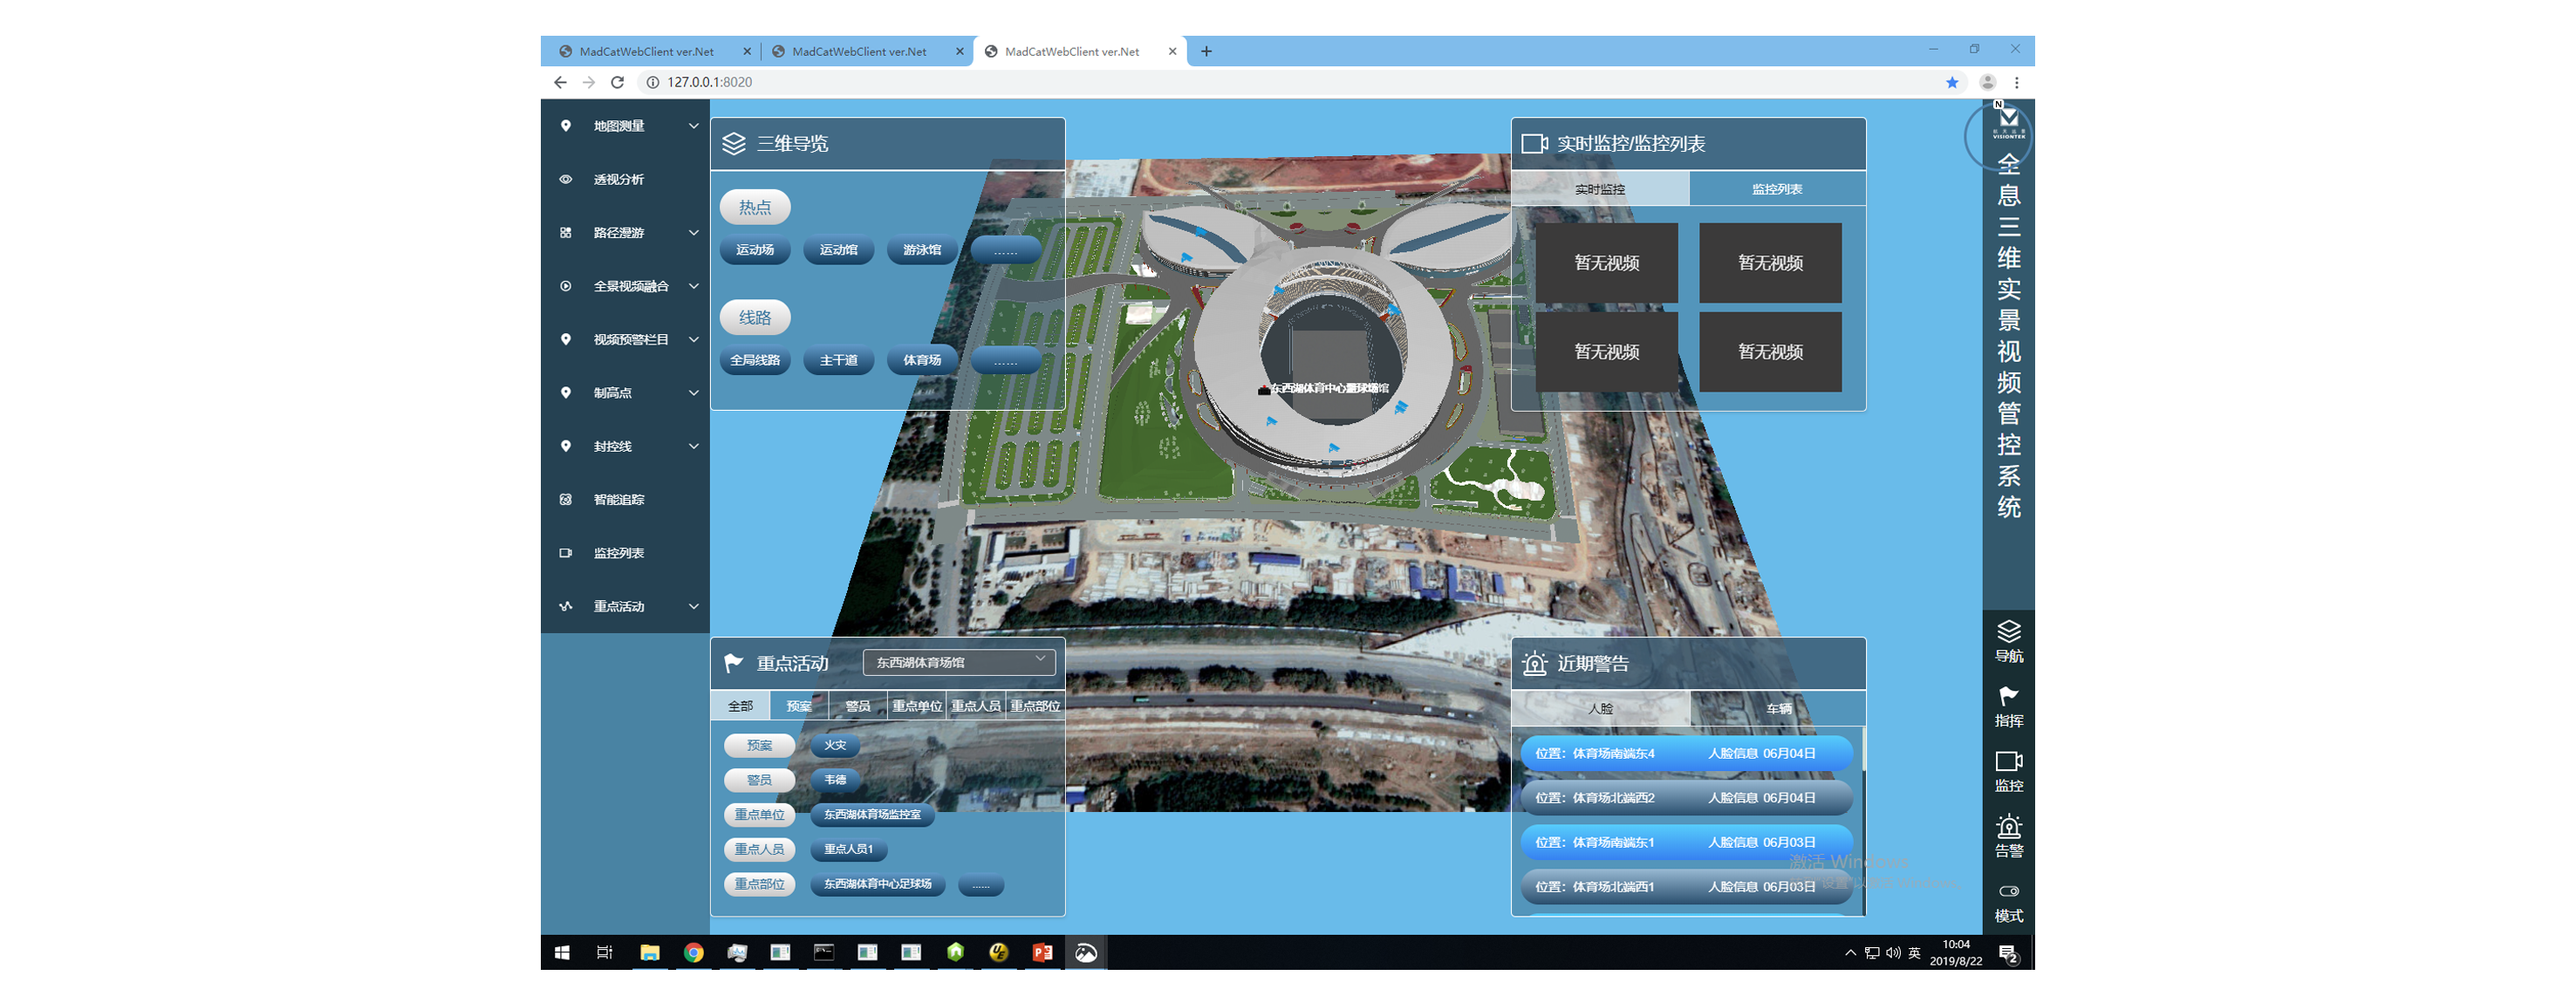Reload the page in browser
Screen dimensions: 2576x1003
coord(617,82)
